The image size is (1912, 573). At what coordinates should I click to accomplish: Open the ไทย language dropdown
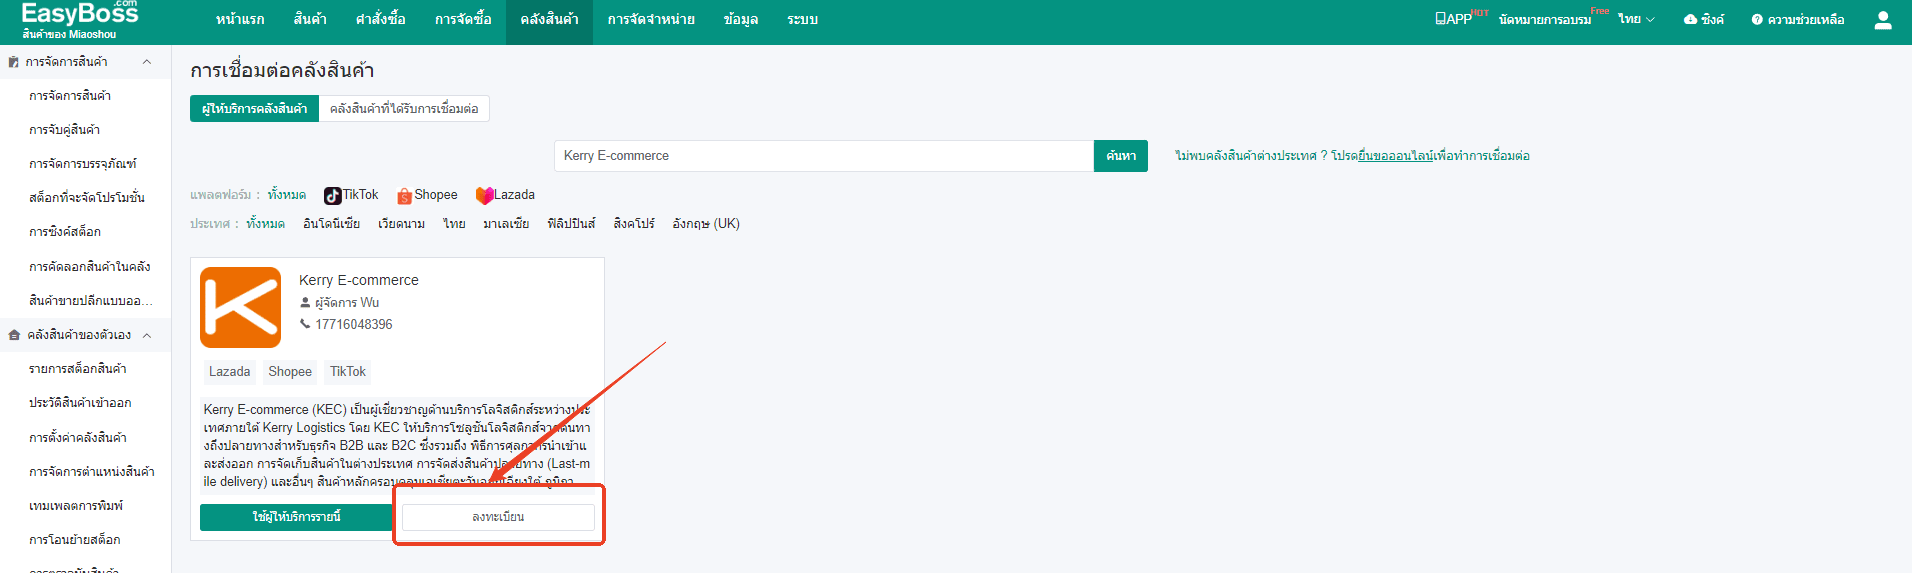coord(1637,20)
